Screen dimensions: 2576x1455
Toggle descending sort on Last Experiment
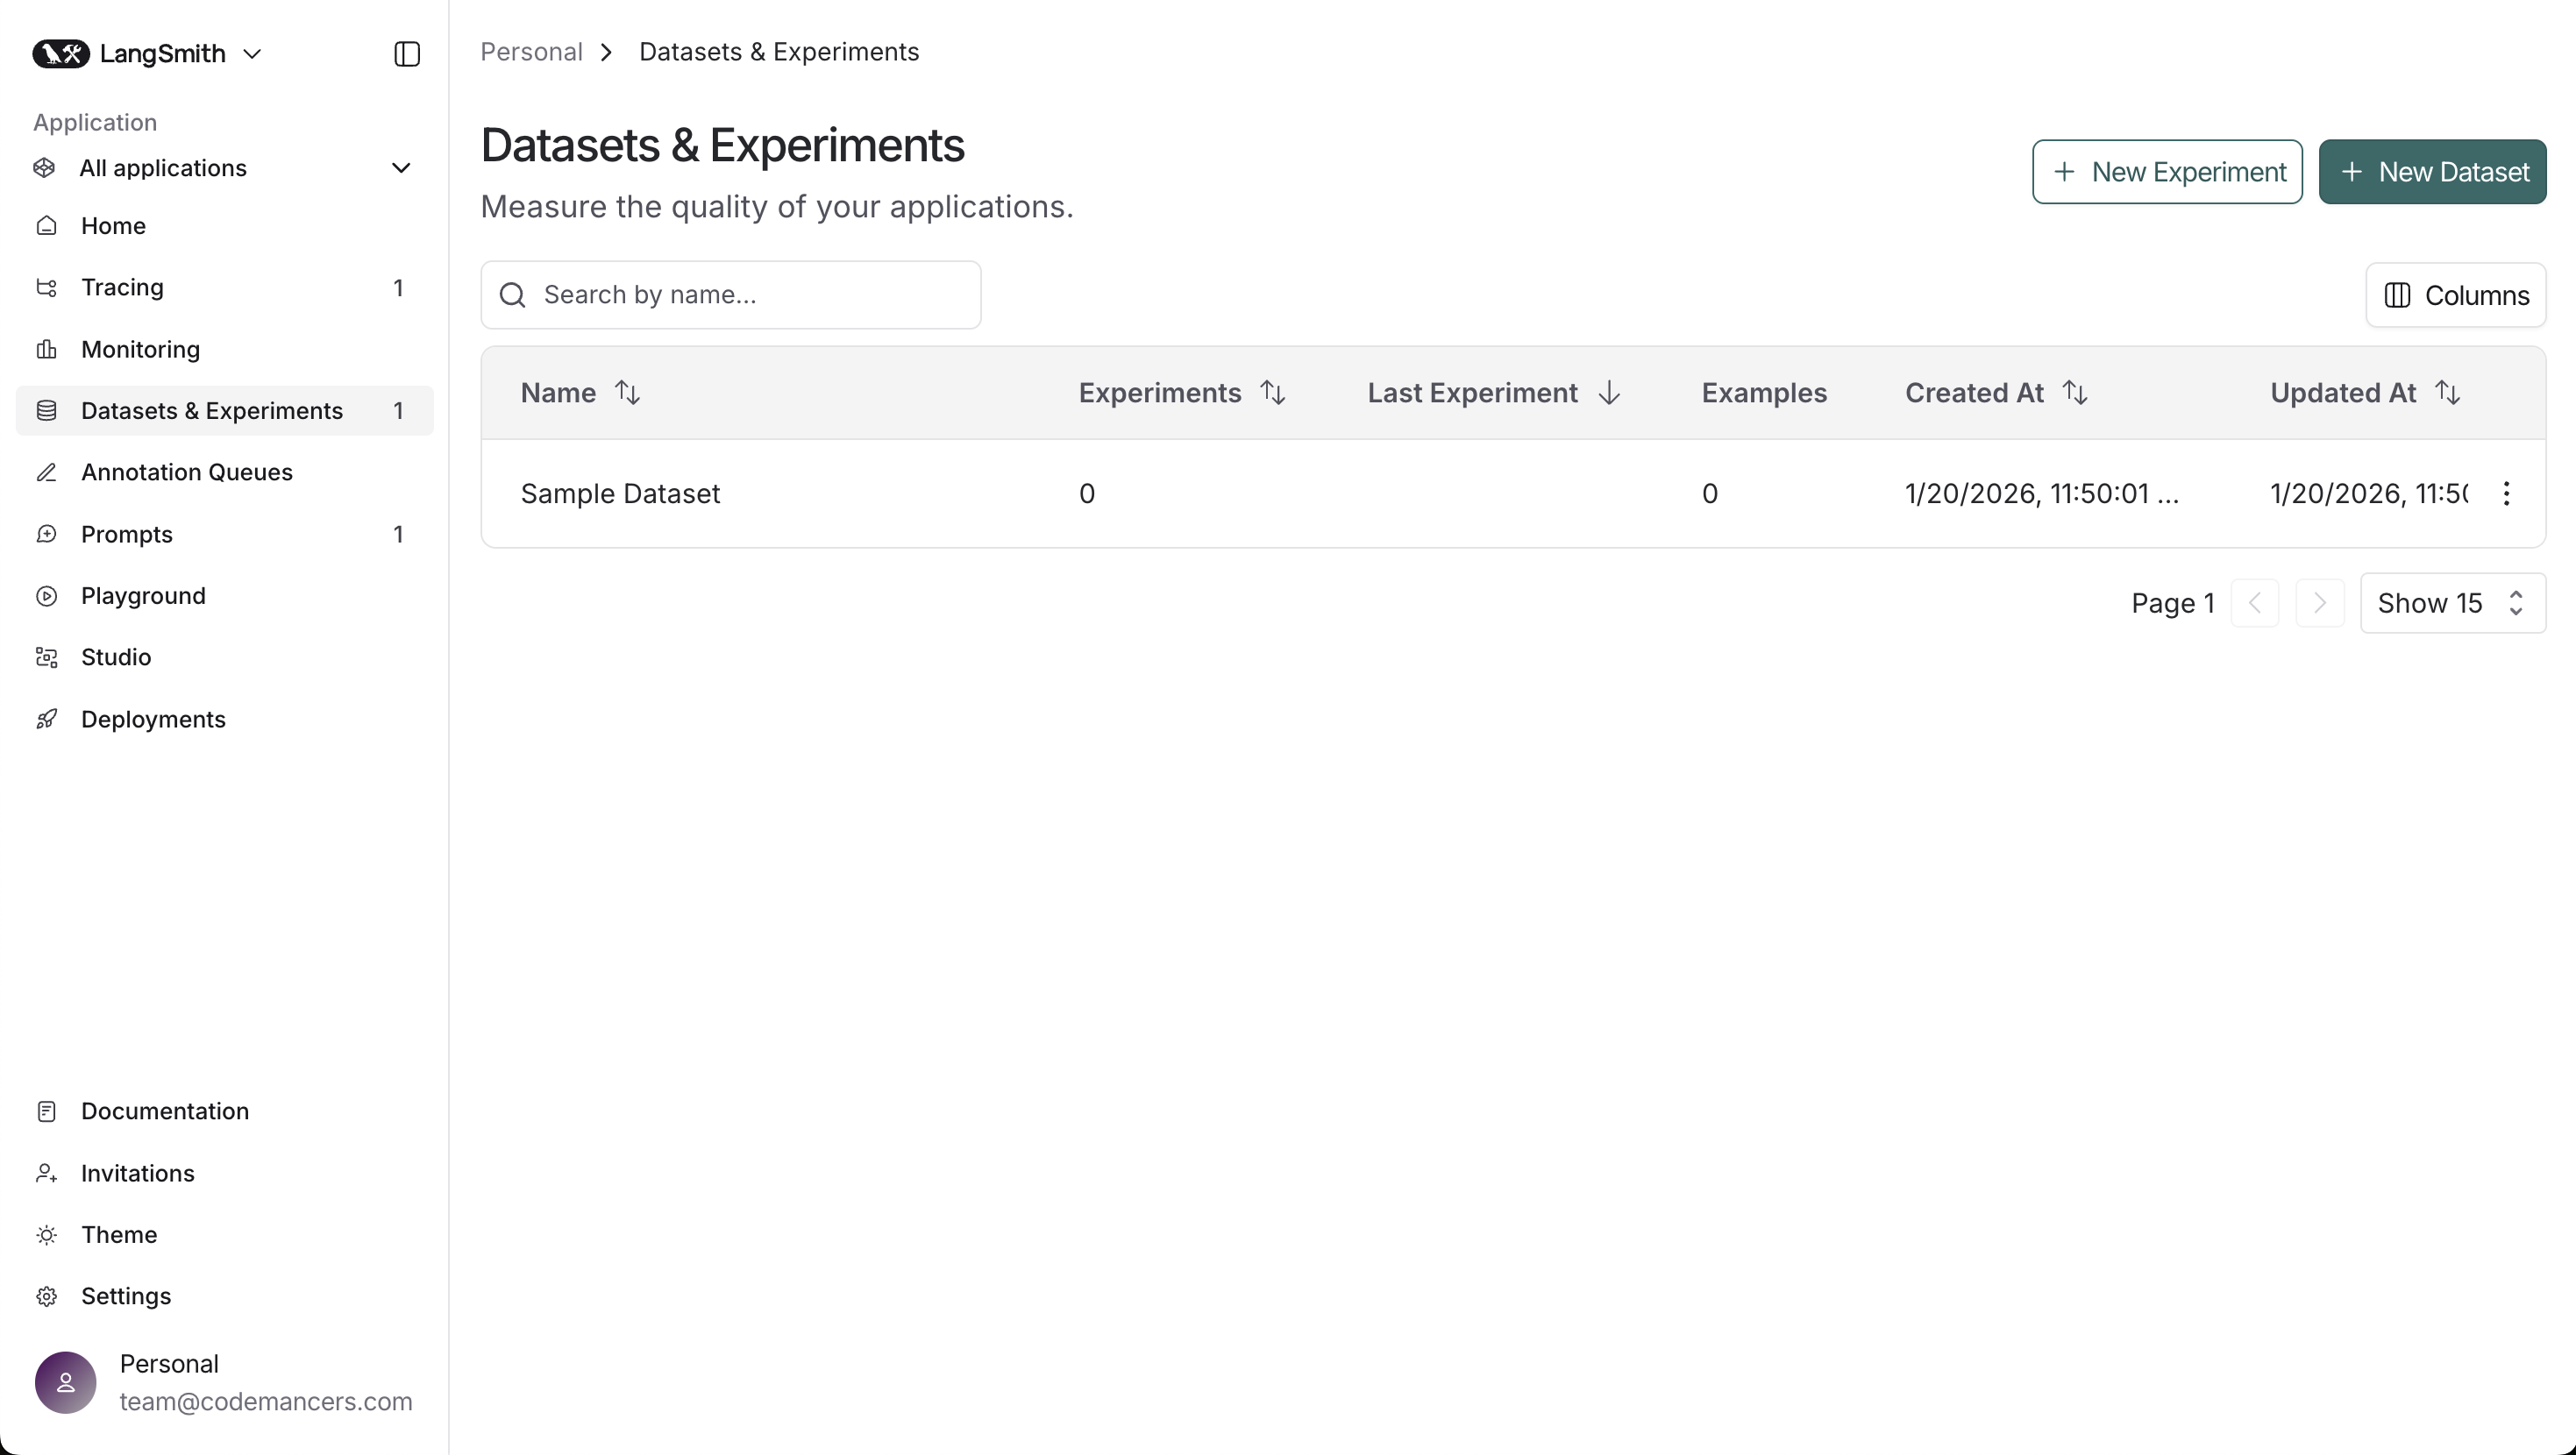(1610, 392)
